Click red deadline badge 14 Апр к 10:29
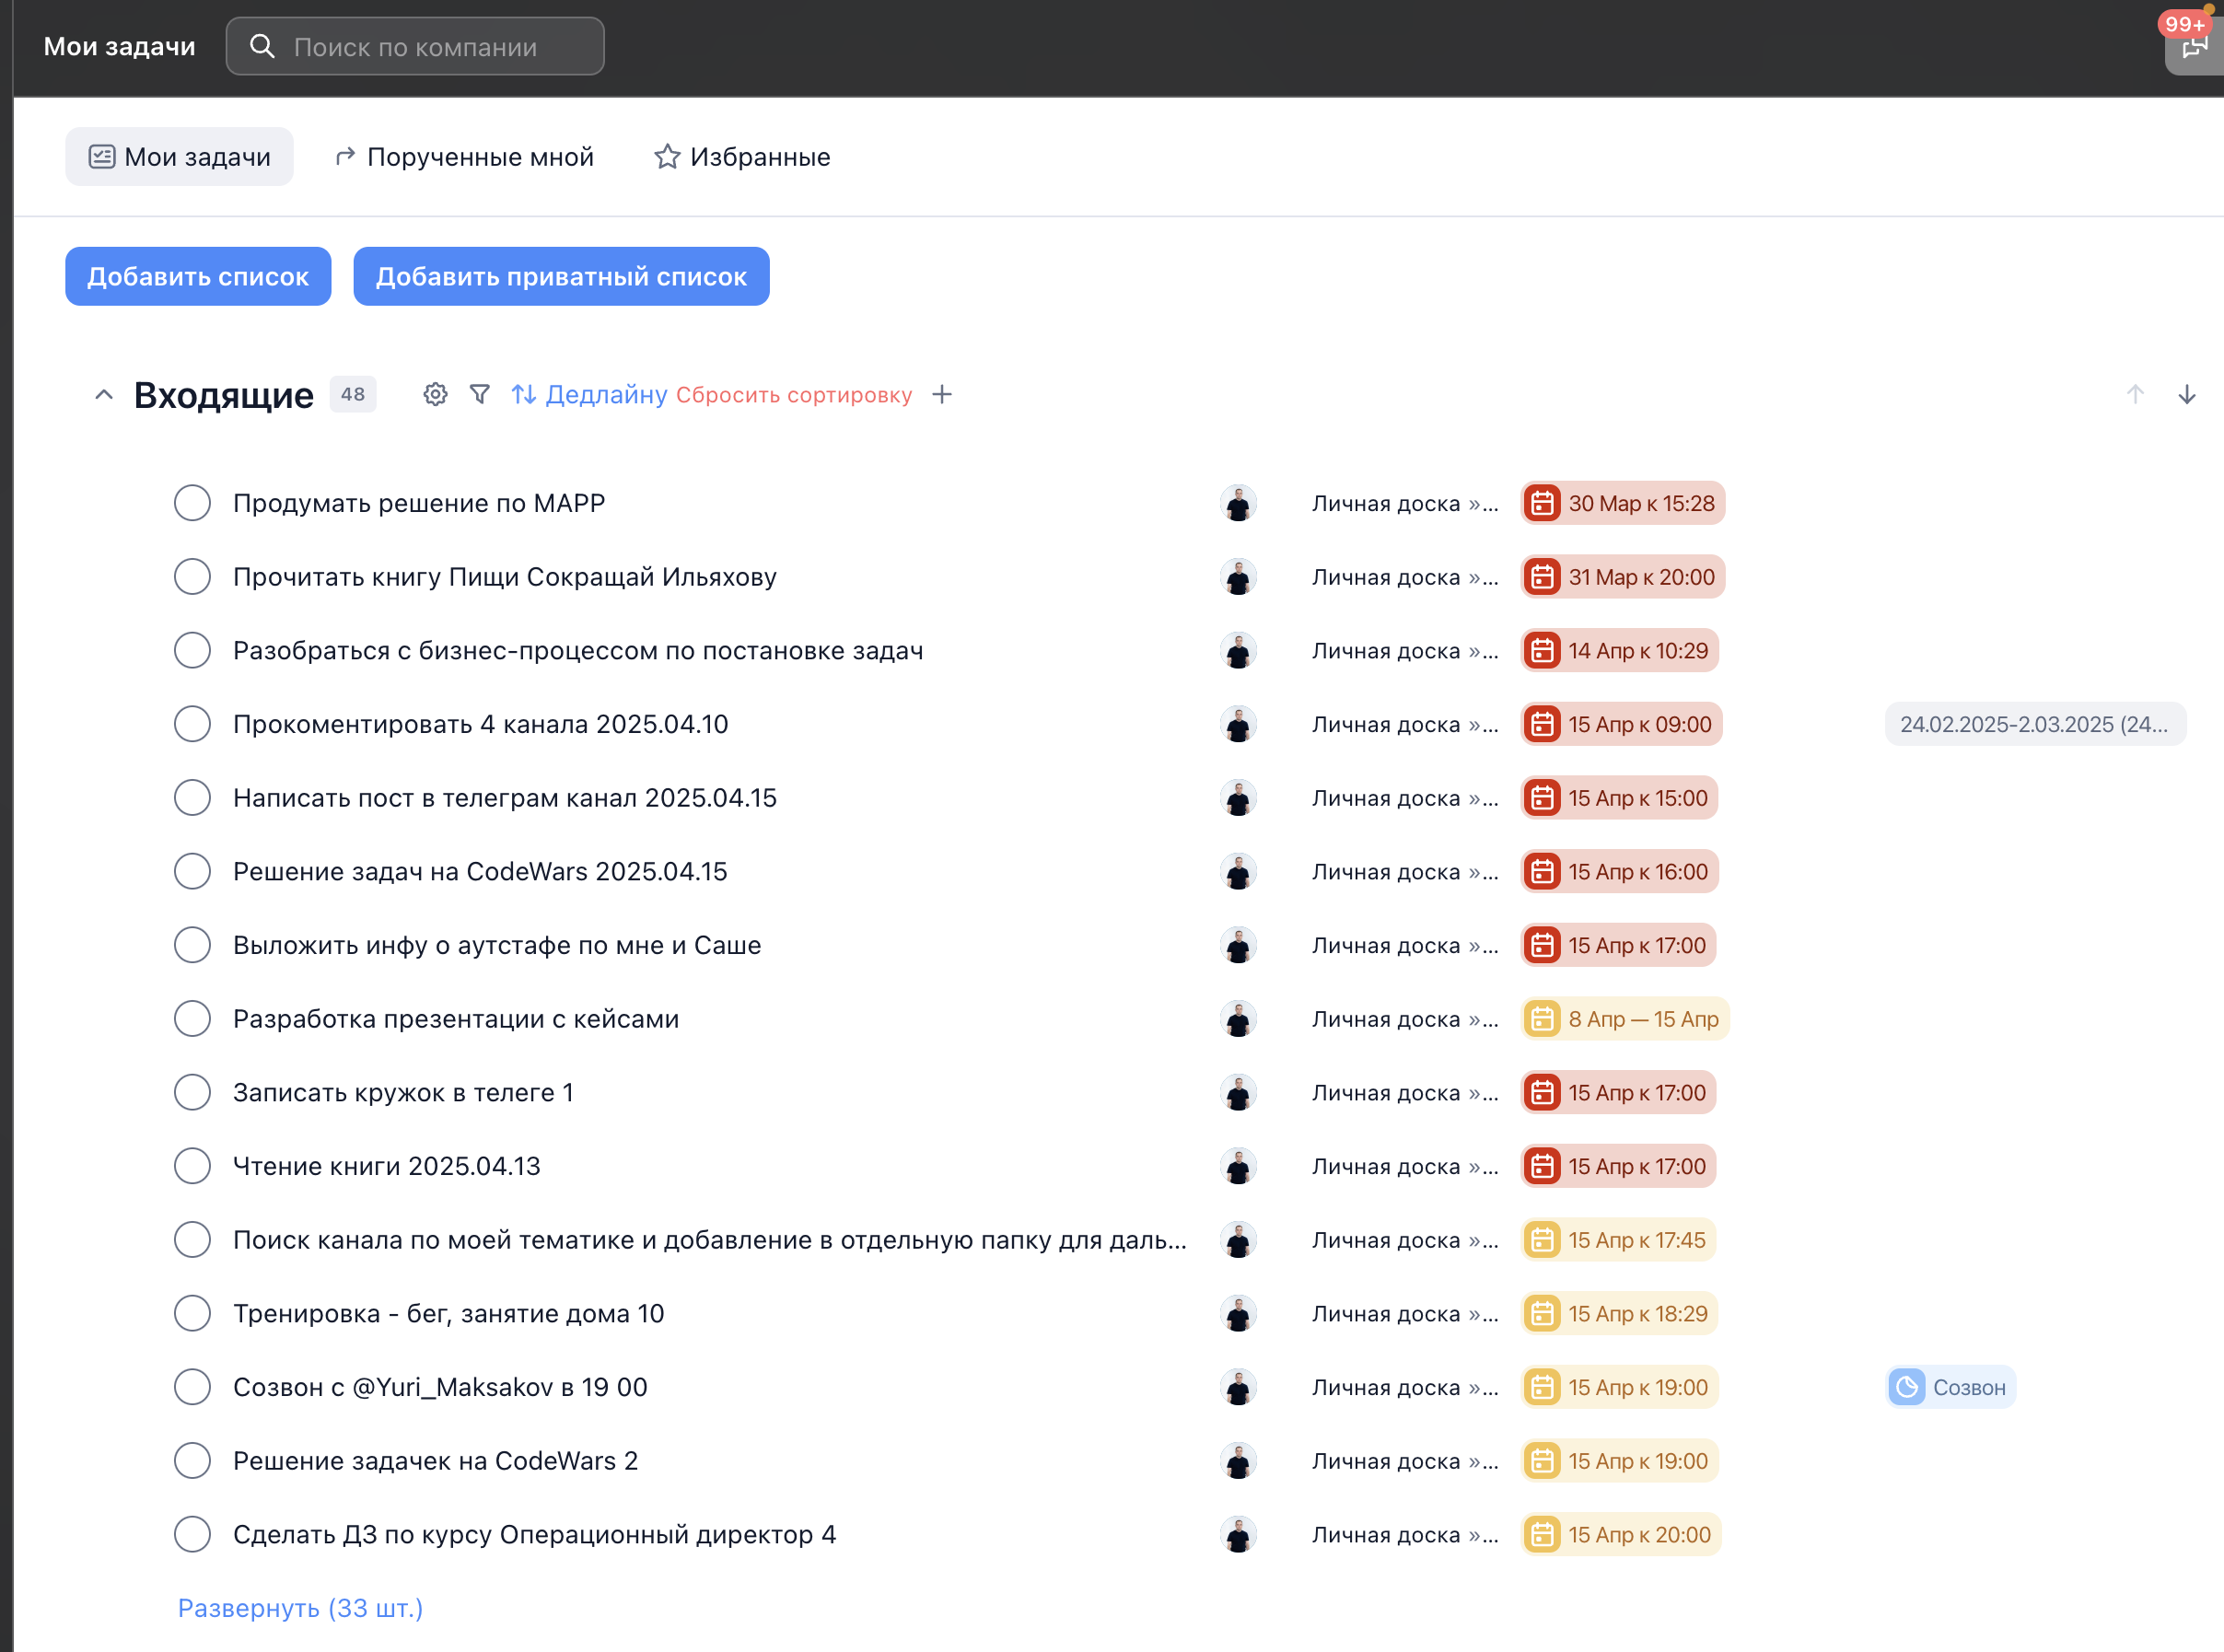The image size is (2224, 1652). tap(1620, 650)
